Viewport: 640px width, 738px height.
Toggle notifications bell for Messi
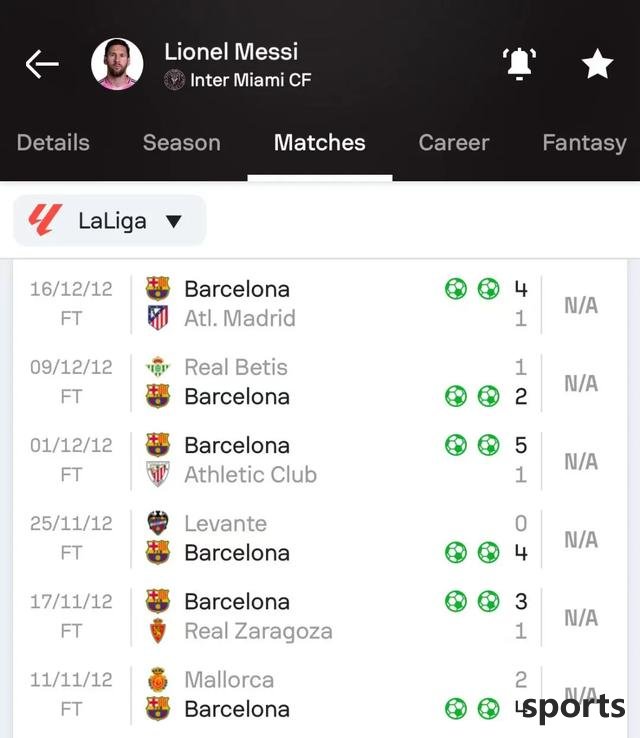coord(519,64)
